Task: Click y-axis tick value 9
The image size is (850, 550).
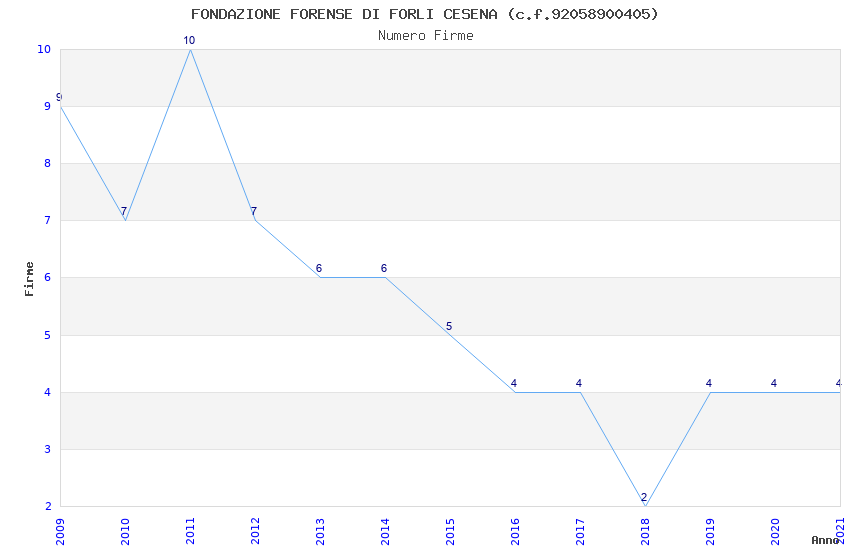Action: (48, 107)
